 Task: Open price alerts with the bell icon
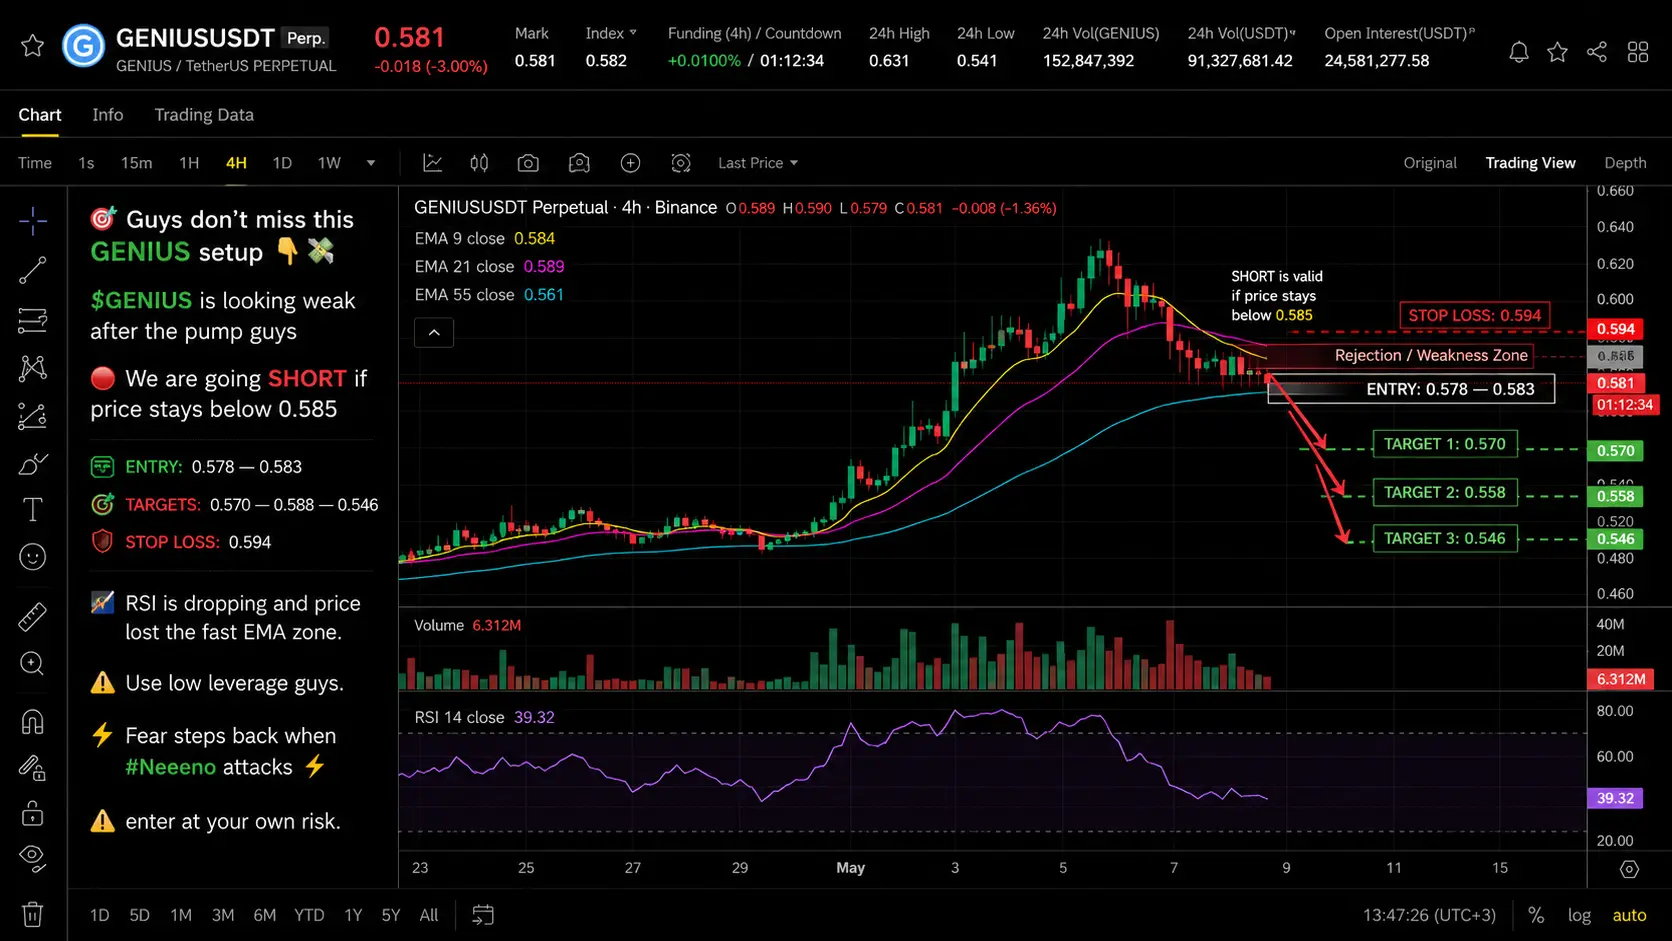point(1518,52)
